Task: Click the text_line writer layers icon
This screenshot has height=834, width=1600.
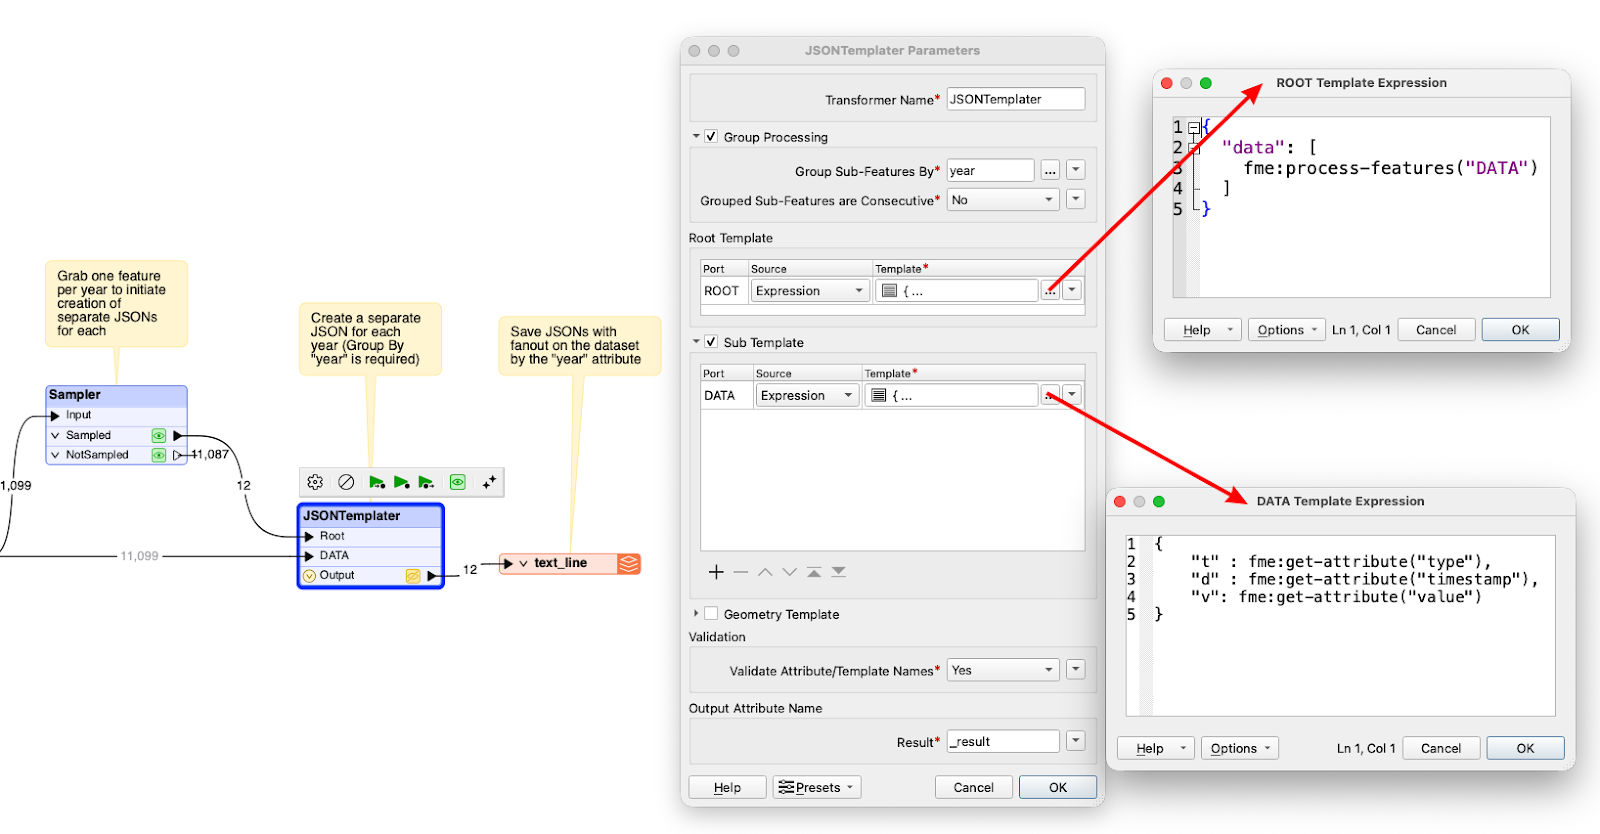Action: tap(628, 563)
